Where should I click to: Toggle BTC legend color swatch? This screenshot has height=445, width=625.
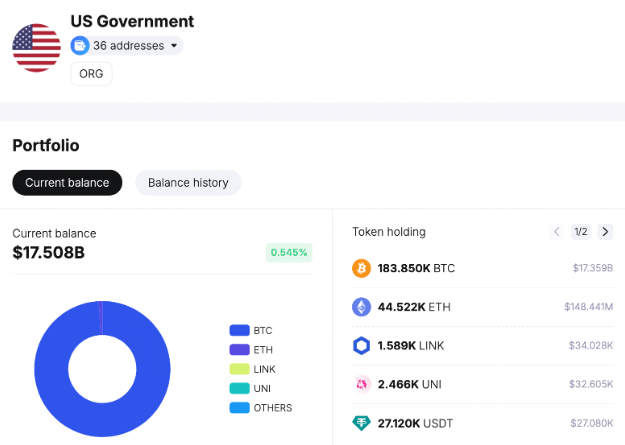pos(239,330)
